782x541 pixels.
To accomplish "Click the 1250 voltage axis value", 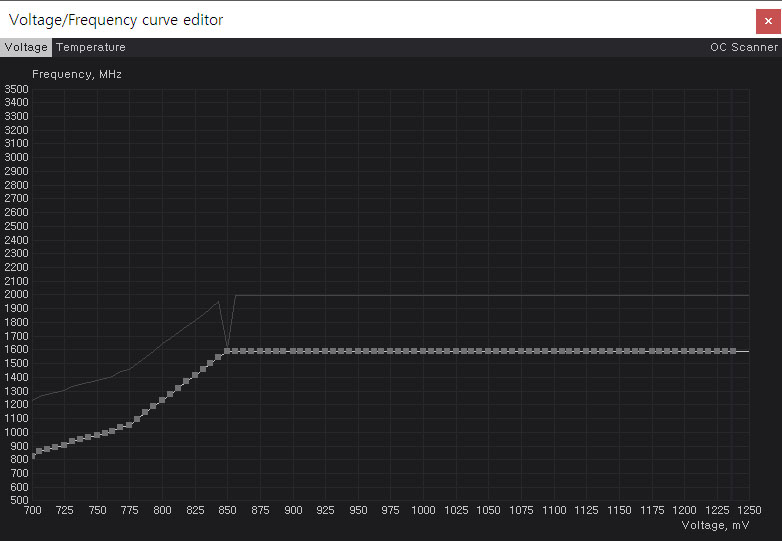I will (x=749, y=510).
